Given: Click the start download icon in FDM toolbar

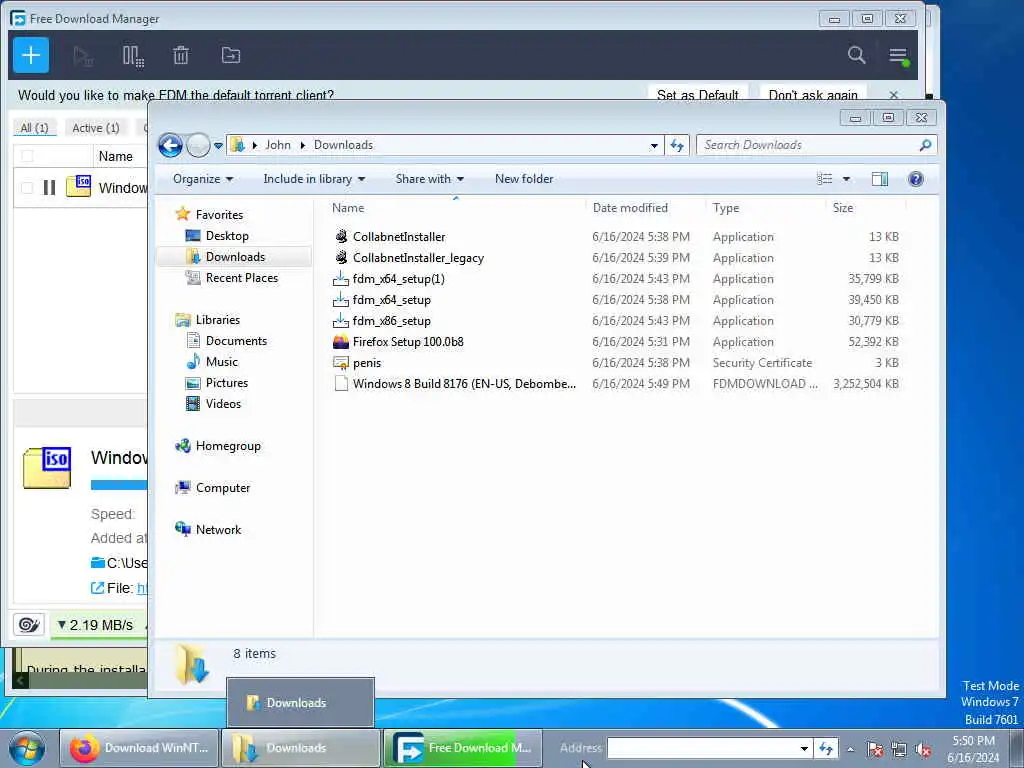Looking at the screenshot, I should click(x=83, y=56).
